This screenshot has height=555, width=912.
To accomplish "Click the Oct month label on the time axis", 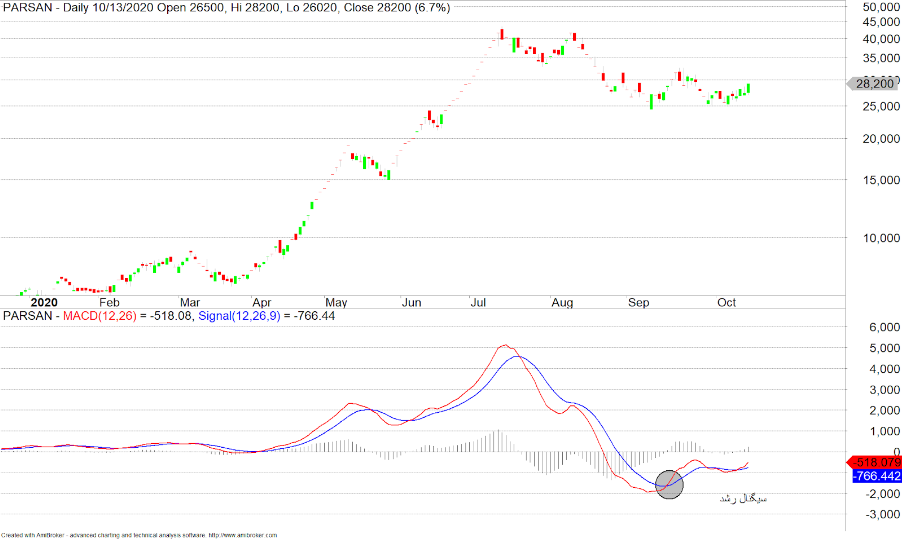I will click(726, 301).
